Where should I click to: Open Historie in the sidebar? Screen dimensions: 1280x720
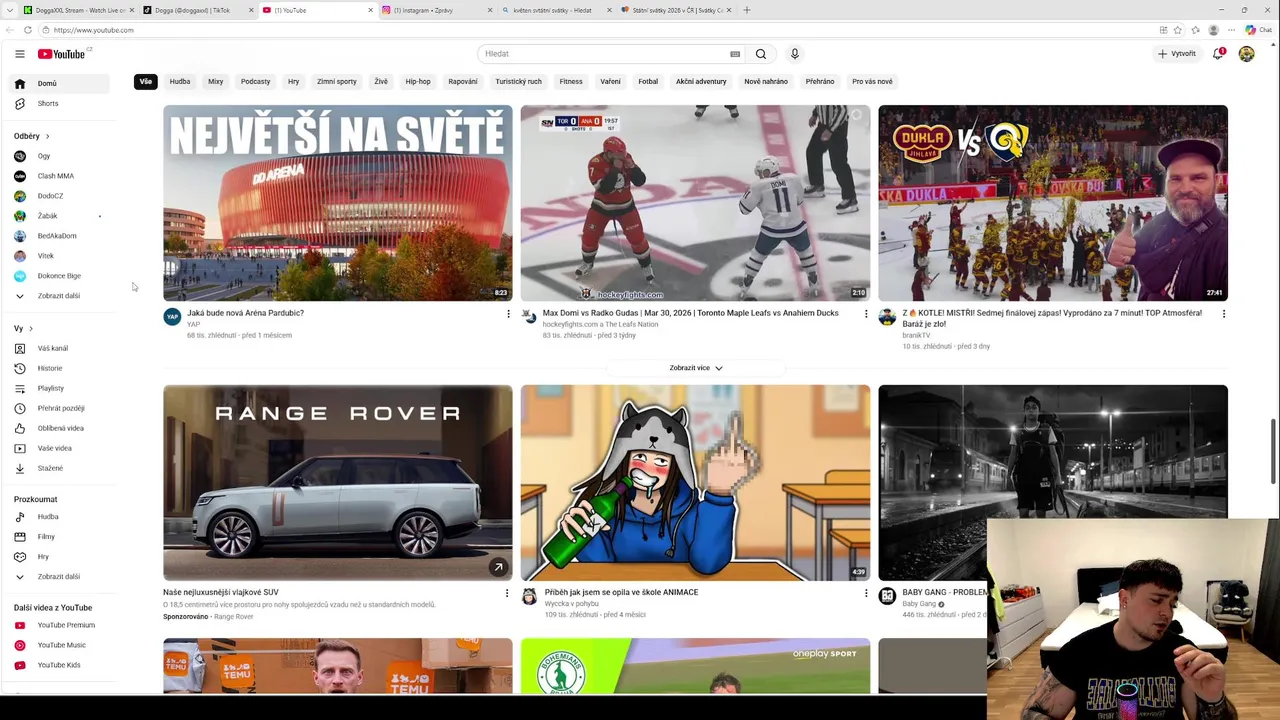click(x=58, y=368)
